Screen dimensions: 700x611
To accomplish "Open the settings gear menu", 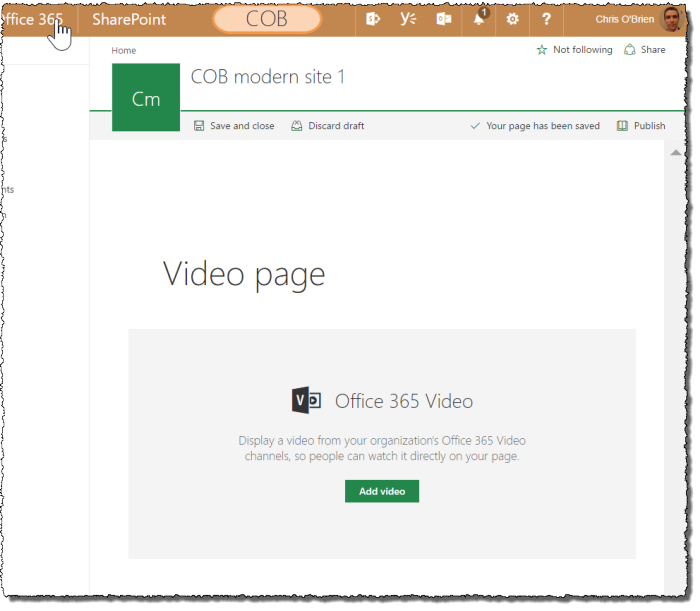I will click(512, 19).
